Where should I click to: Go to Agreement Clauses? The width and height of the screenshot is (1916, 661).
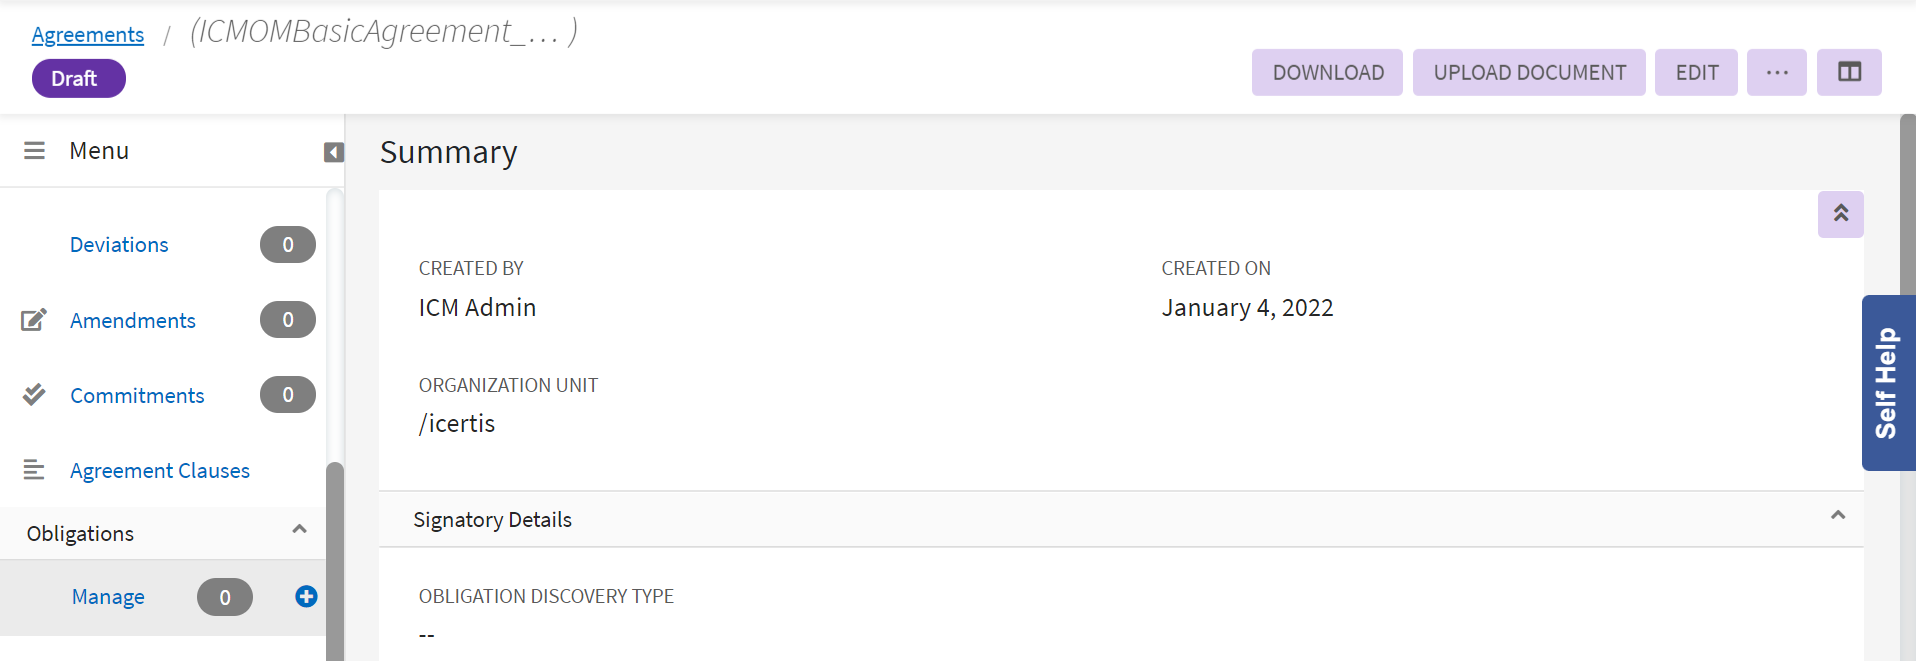(160, 471)
